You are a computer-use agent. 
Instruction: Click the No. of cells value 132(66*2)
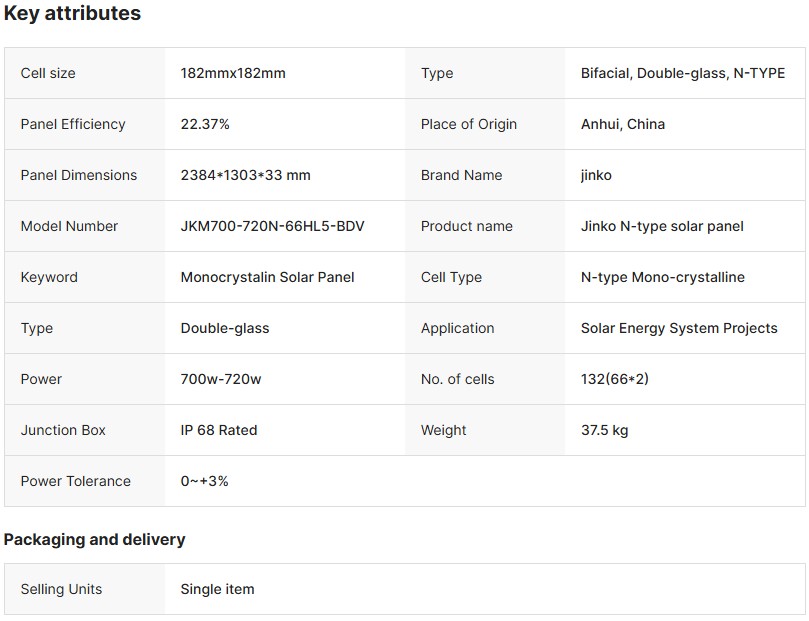point(621,379)
